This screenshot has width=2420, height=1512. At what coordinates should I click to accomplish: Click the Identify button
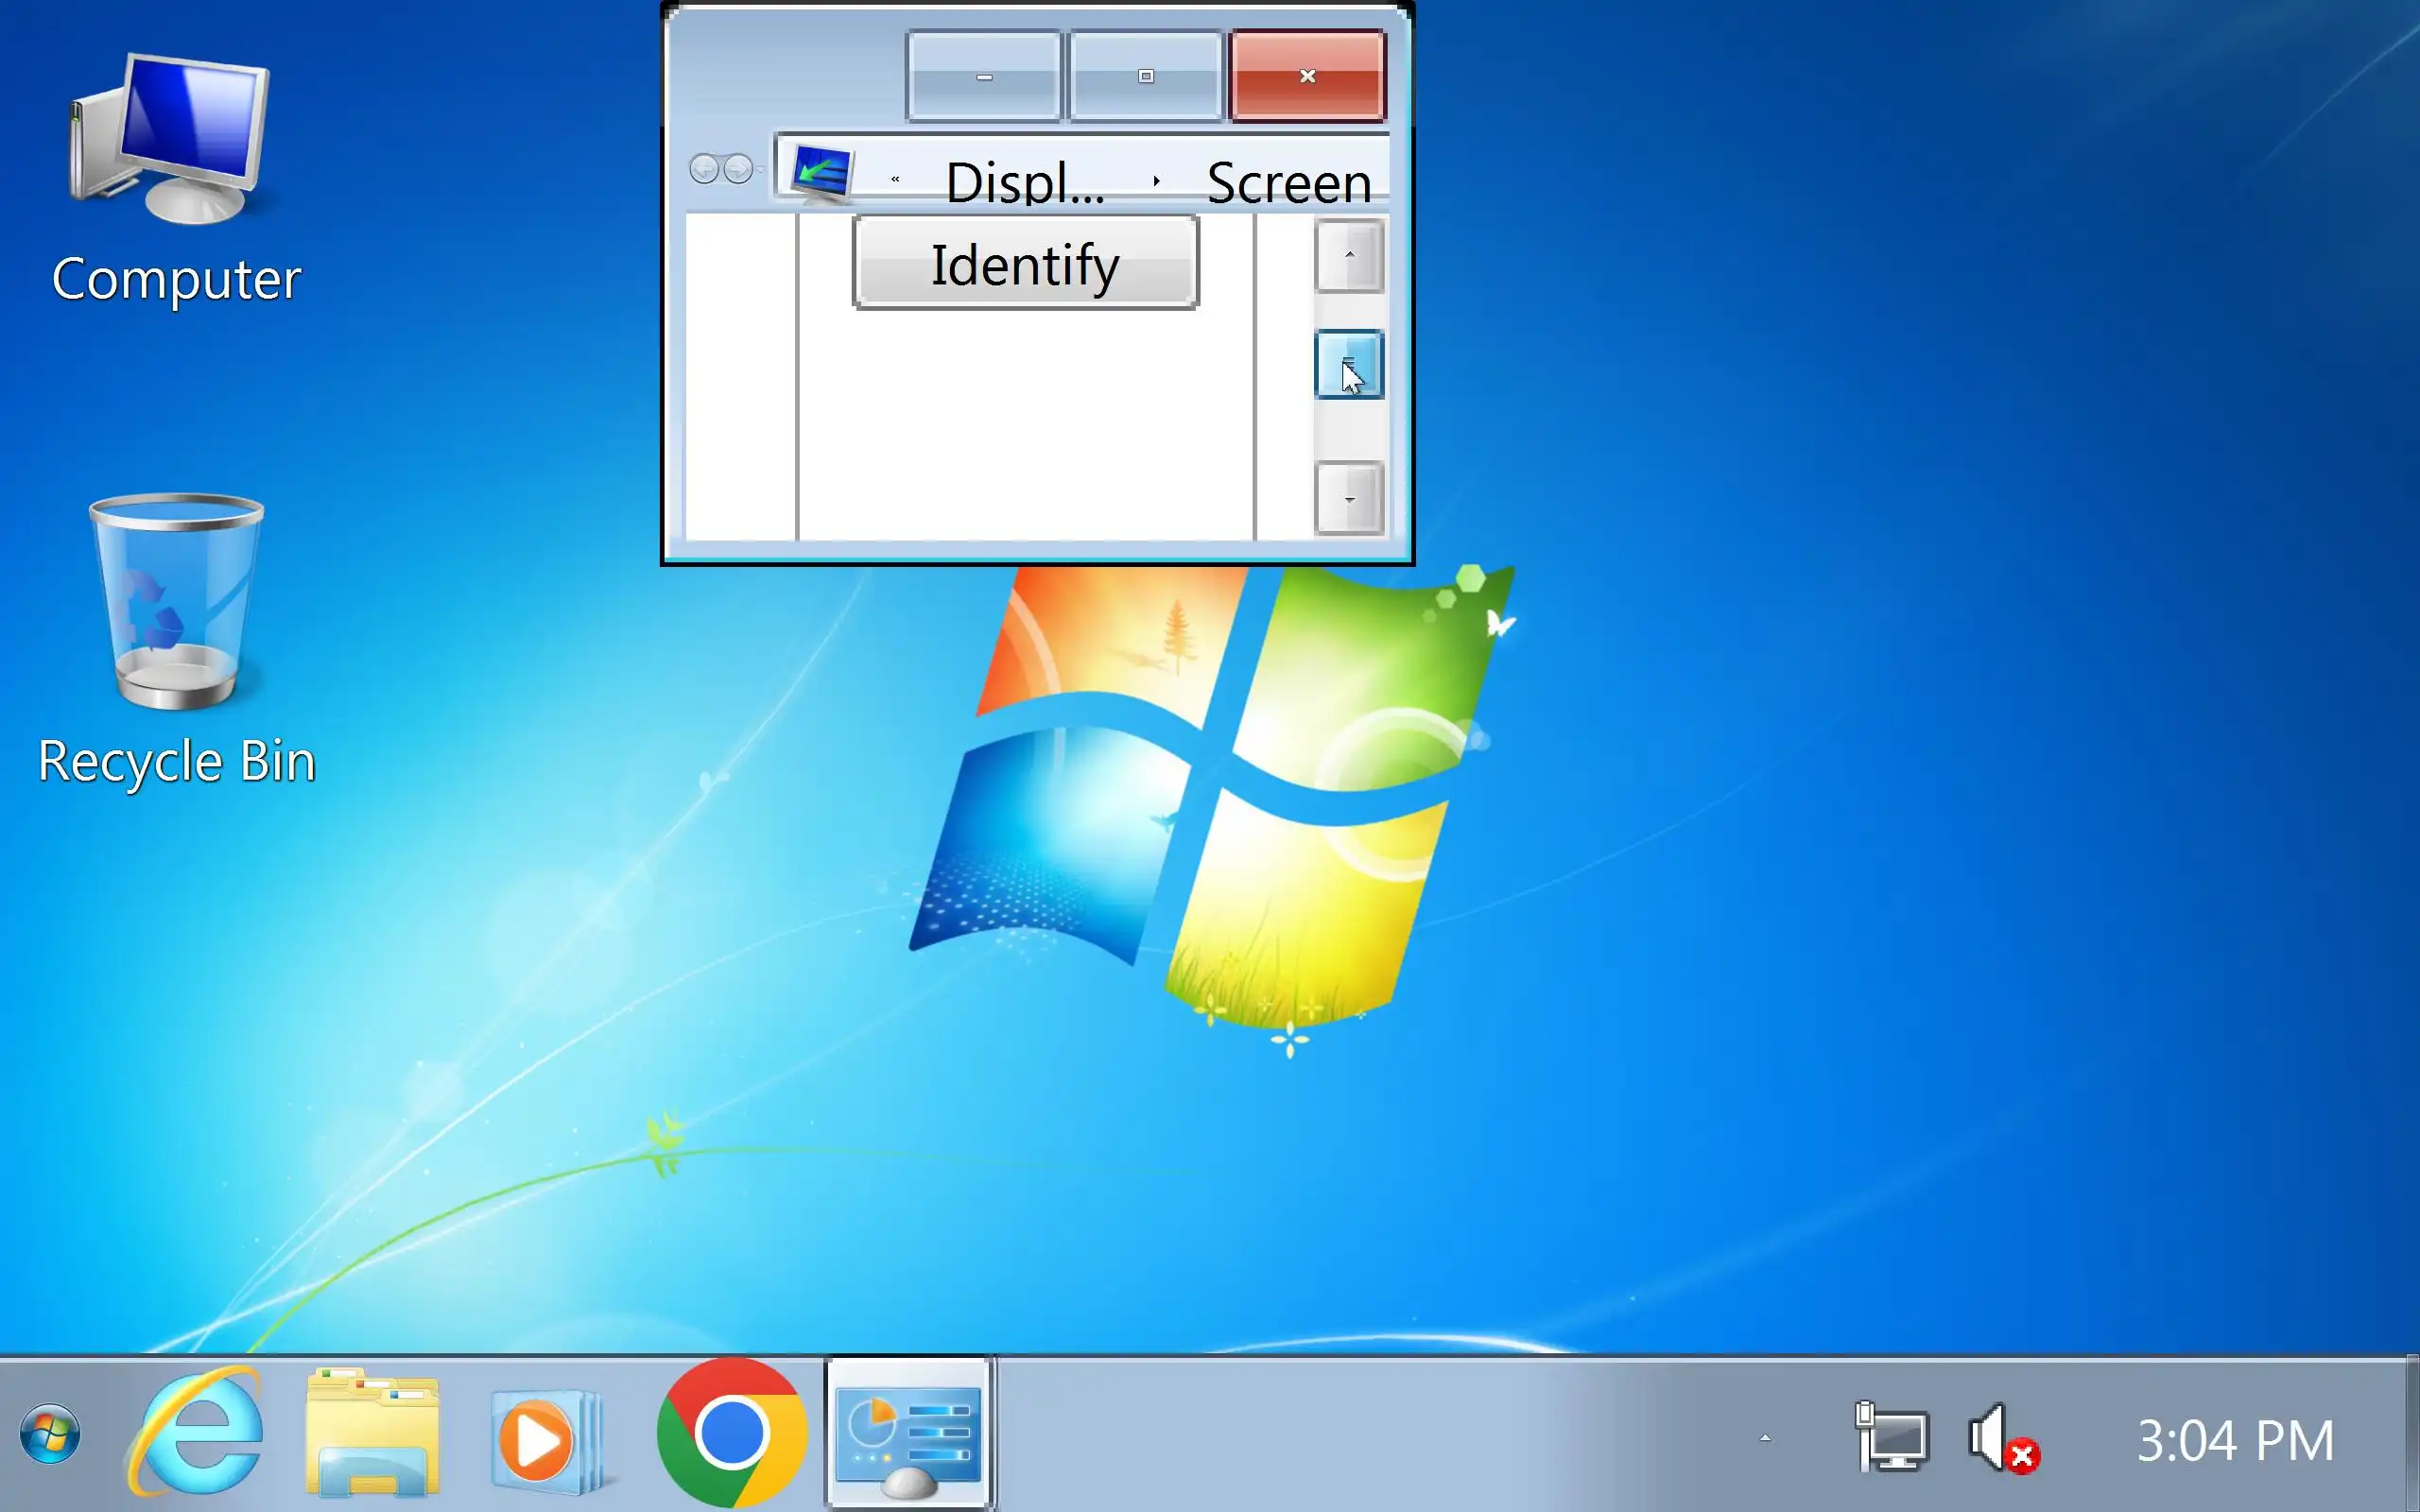pyautogui.click(x=1025, y=264)
